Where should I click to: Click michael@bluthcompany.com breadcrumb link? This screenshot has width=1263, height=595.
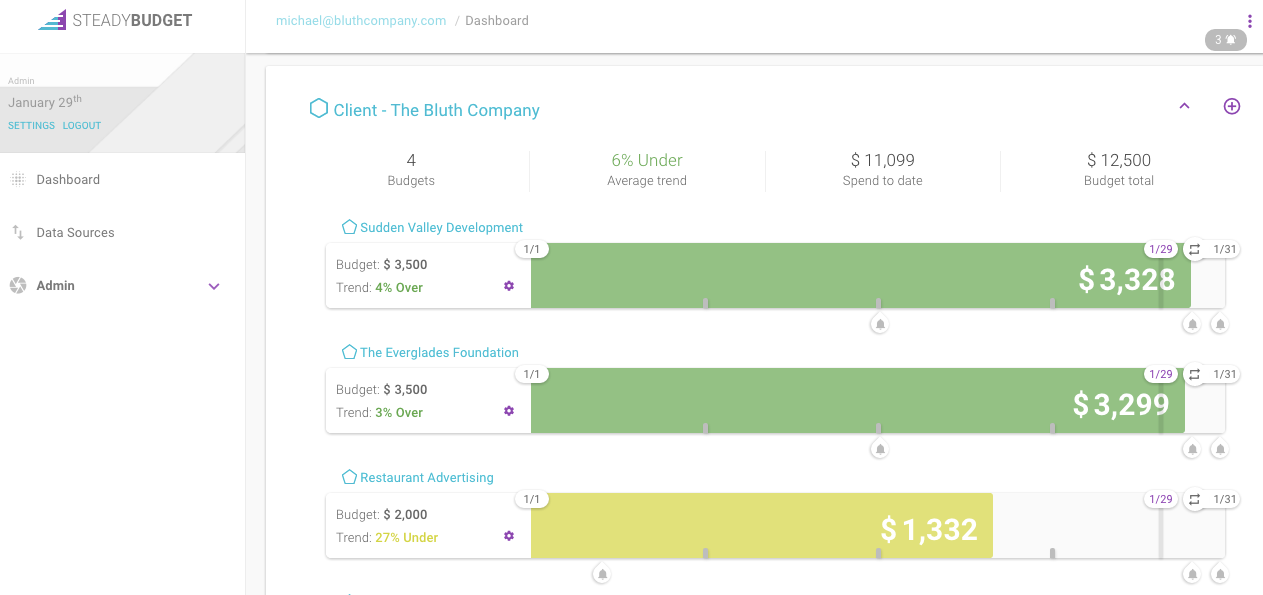pos(361,20)
